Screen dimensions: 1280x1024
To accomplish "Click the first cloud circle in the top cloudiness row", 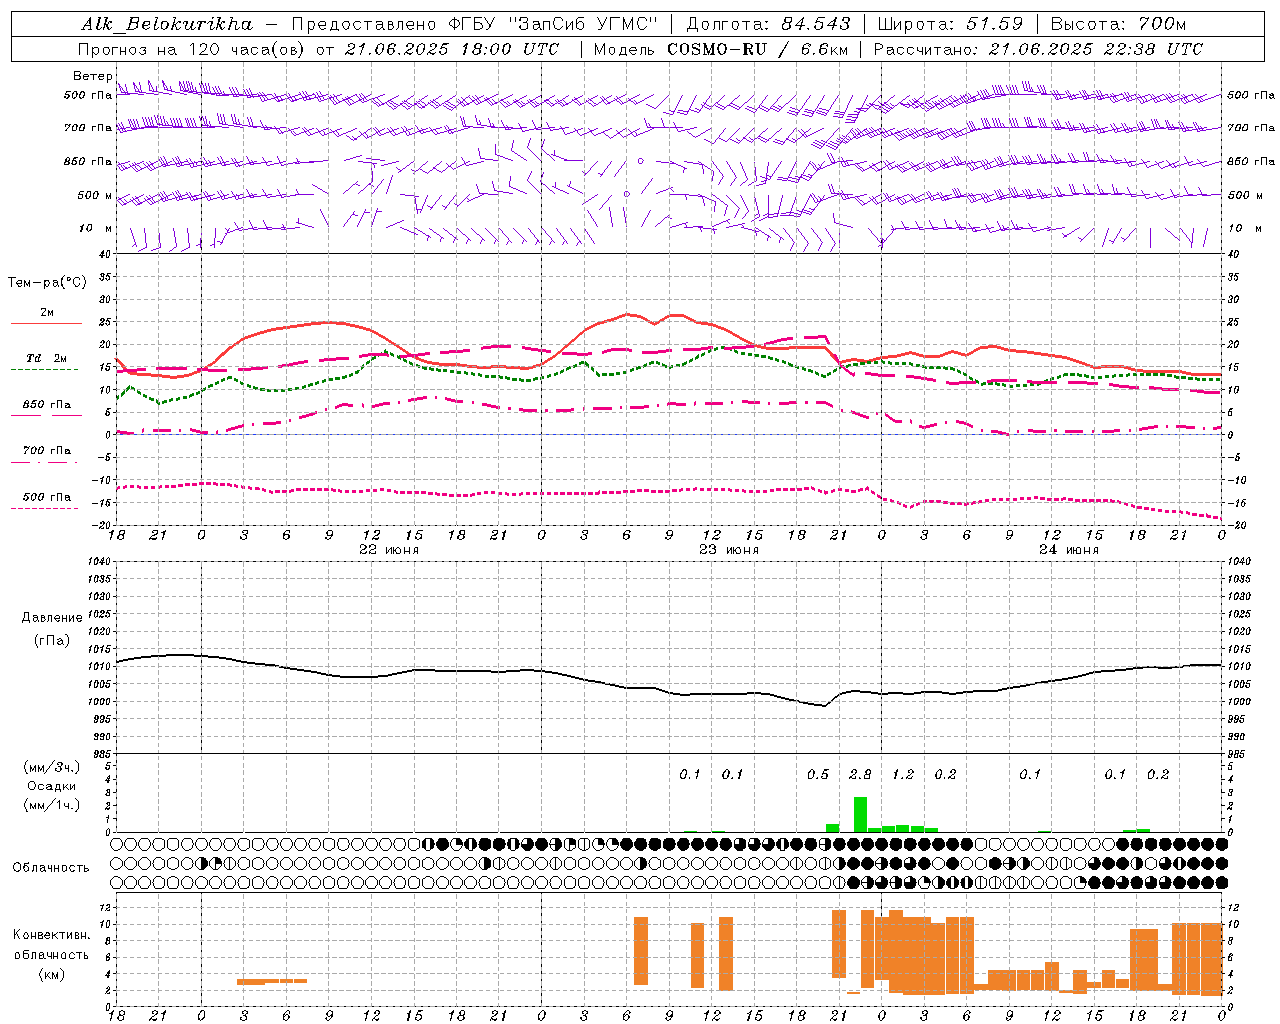I will 122,844.
